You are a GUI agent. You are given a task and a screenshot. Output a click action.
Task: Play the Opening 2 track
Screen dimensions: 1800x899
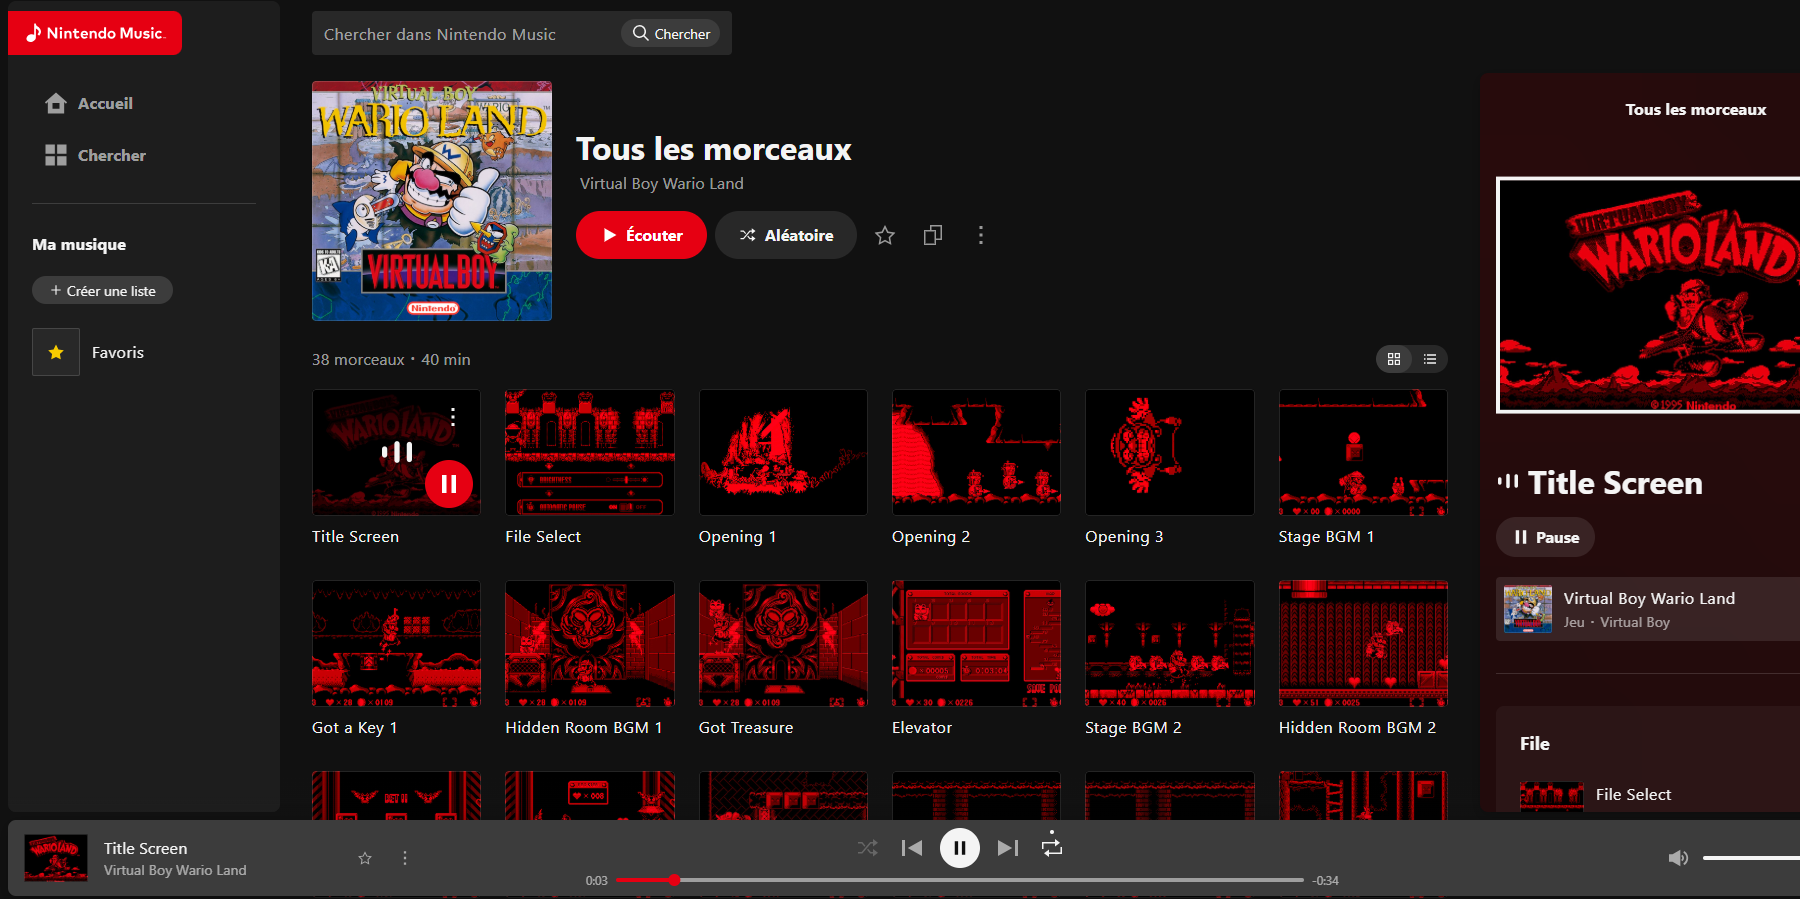pos(976,452)
